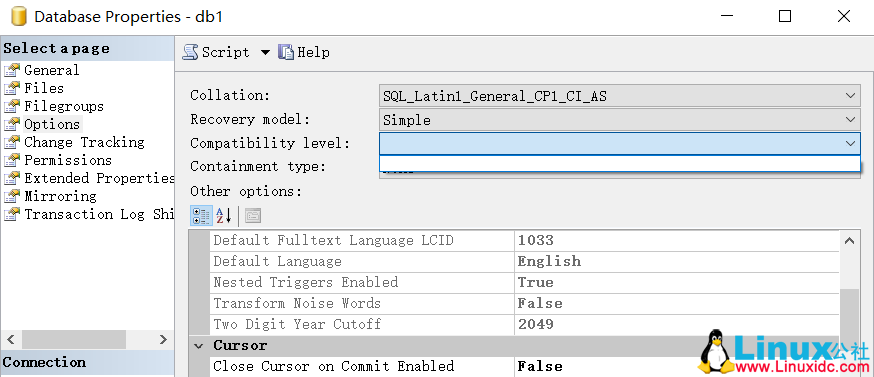Select the Nested Triggers Enabled row

(x=525, y=282)
